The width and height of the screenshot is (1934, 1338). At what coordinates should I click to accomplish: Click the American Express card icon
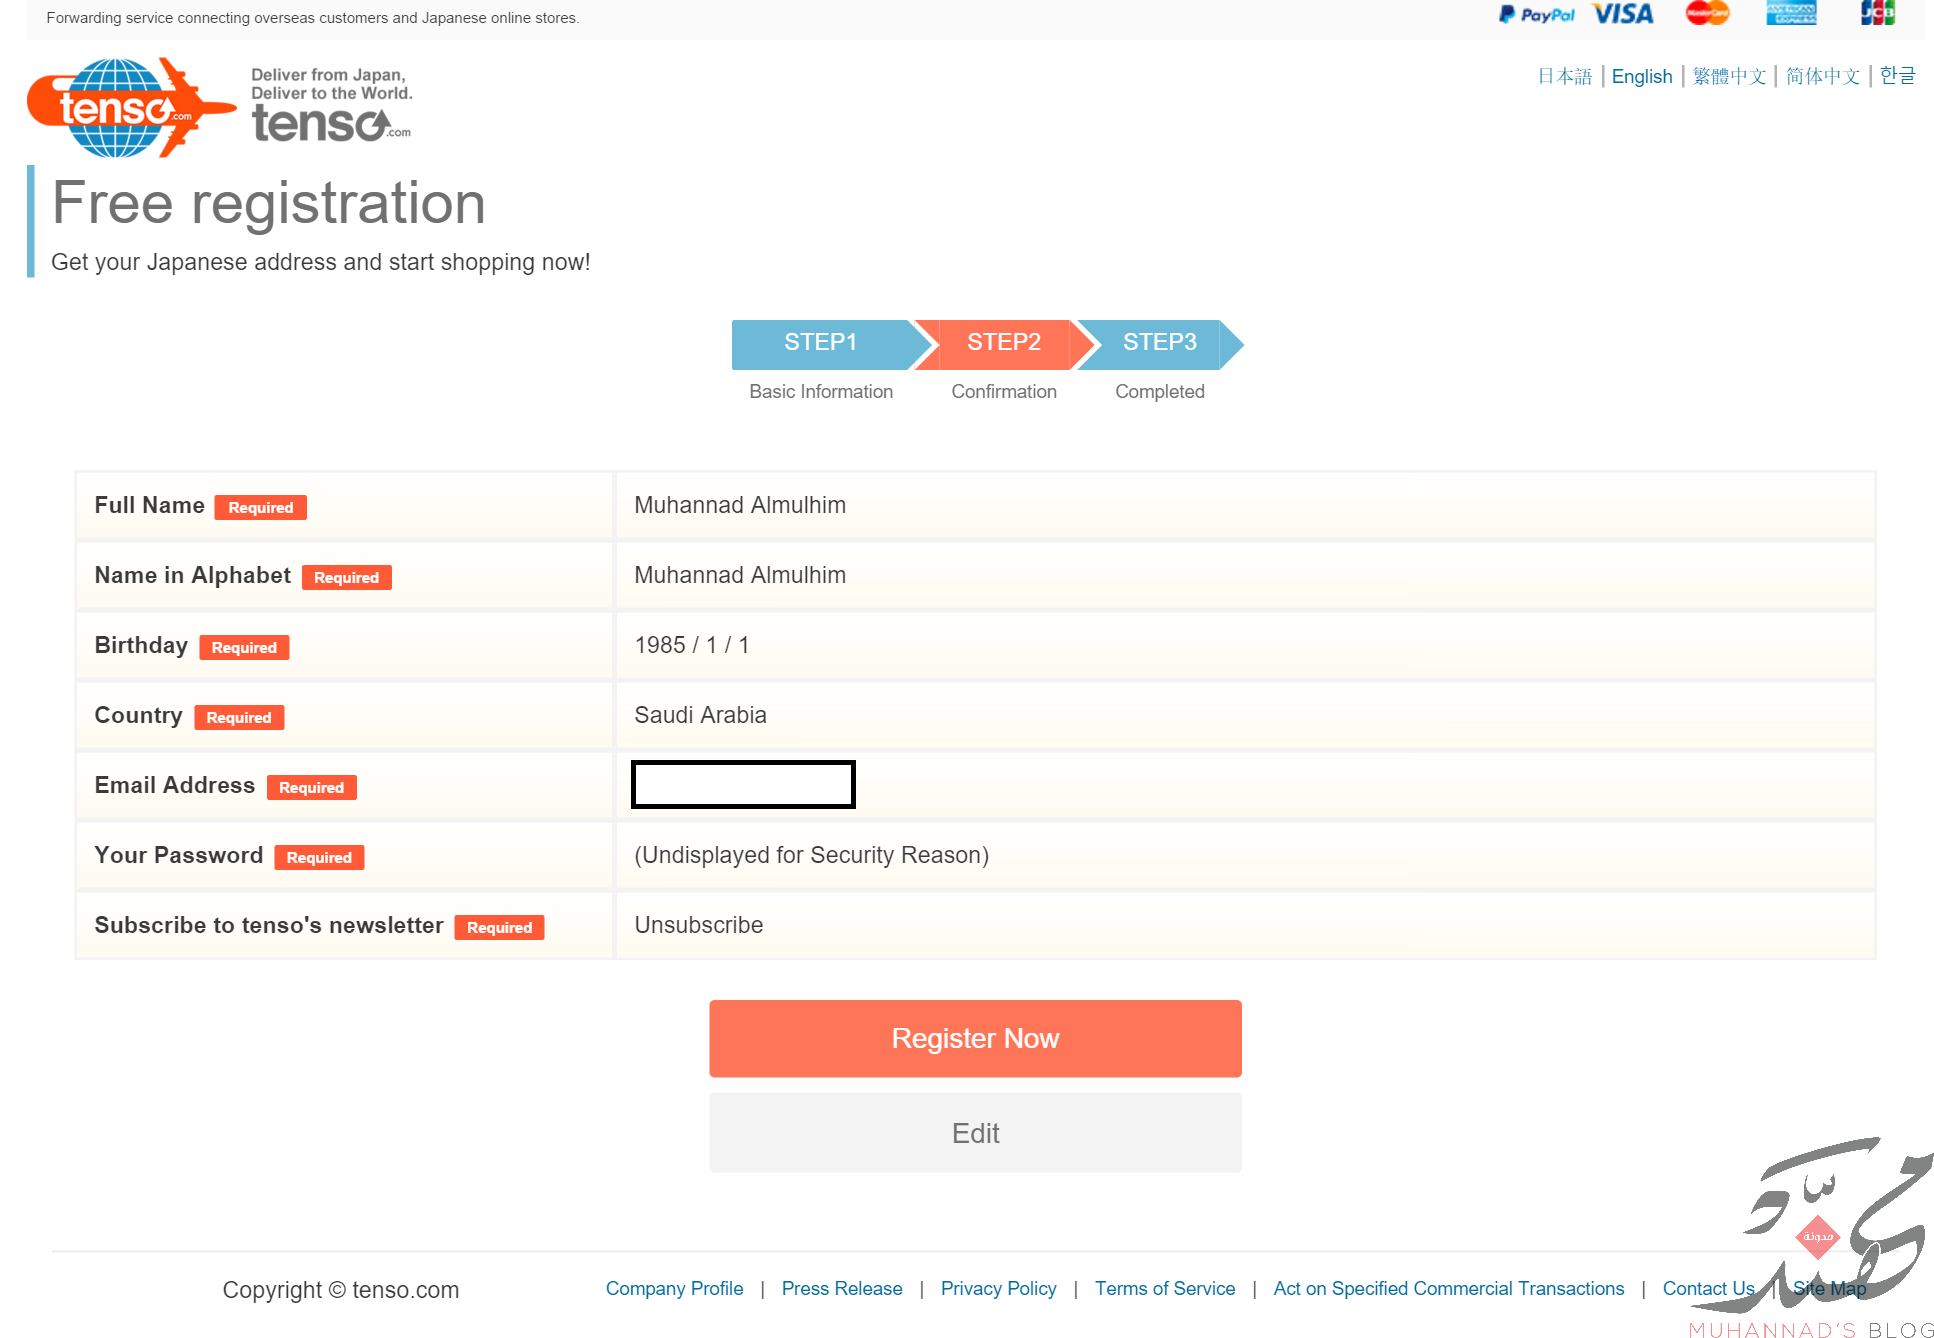tap(1790, 13)
